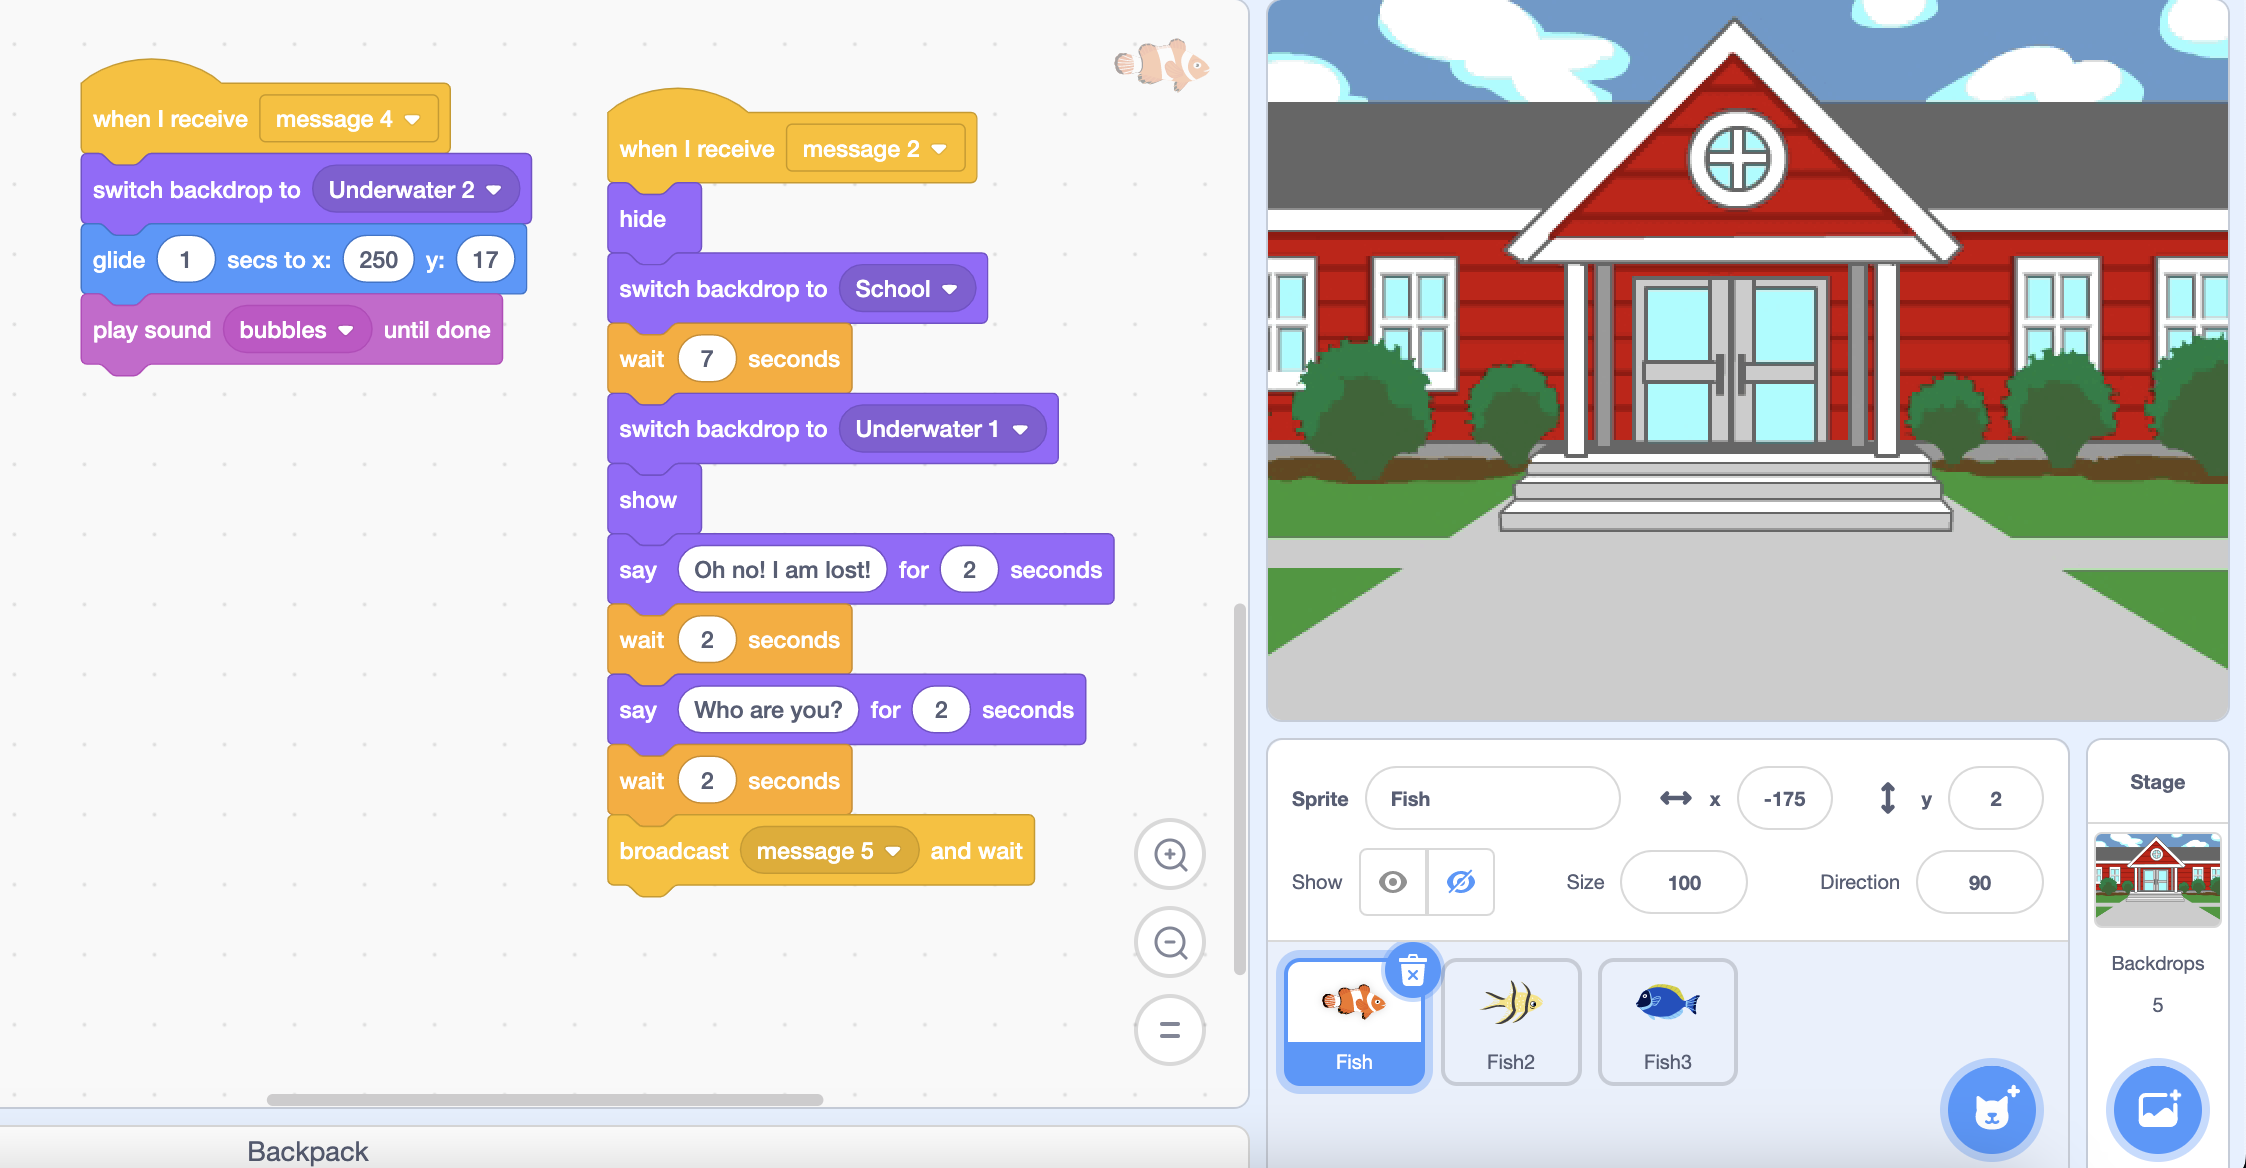The height and width of the screenshot is (1168, 2246).
Task: Open the bubbles sound dropdown
Action: pos(346,331)
